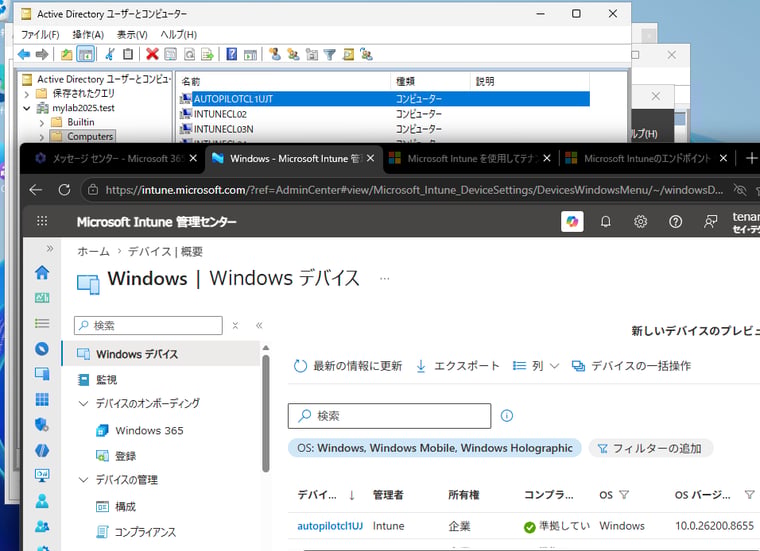Screen dimensions: 760x551
Task: Open the 列 columns dropdown
Action: click(x=536, y=366)
